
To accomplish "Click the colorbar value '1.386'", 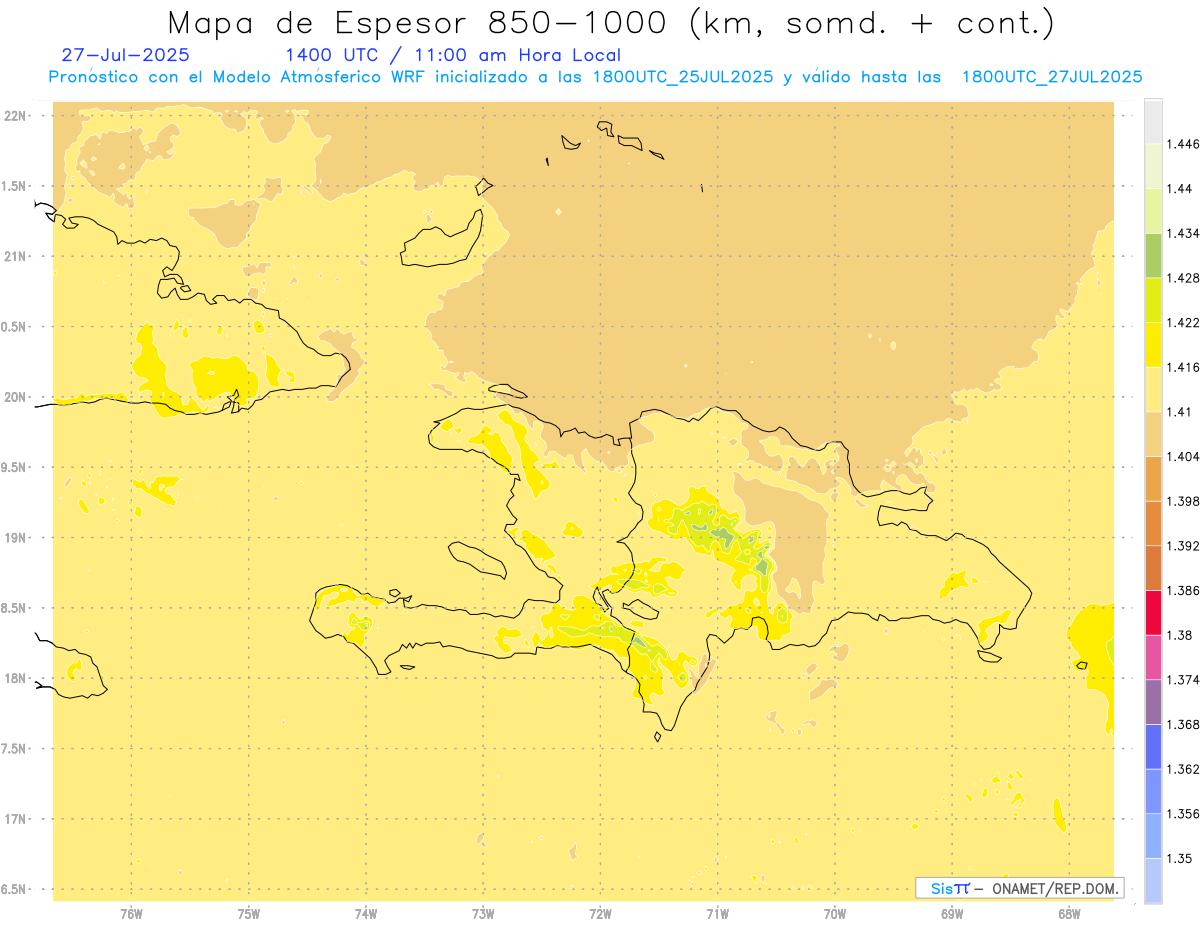I will pyautogui.click(x=1182, y=590).
